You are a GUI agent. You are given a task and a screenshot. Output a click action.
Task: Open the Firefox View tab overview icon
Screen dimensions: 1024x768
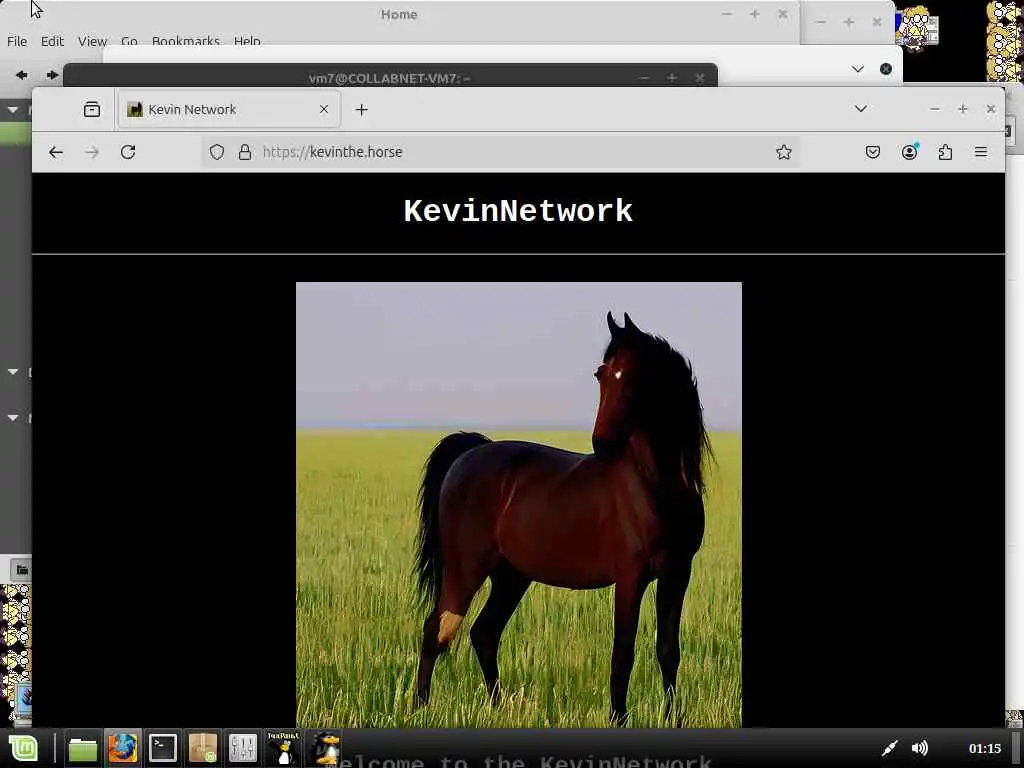[92, 109]
